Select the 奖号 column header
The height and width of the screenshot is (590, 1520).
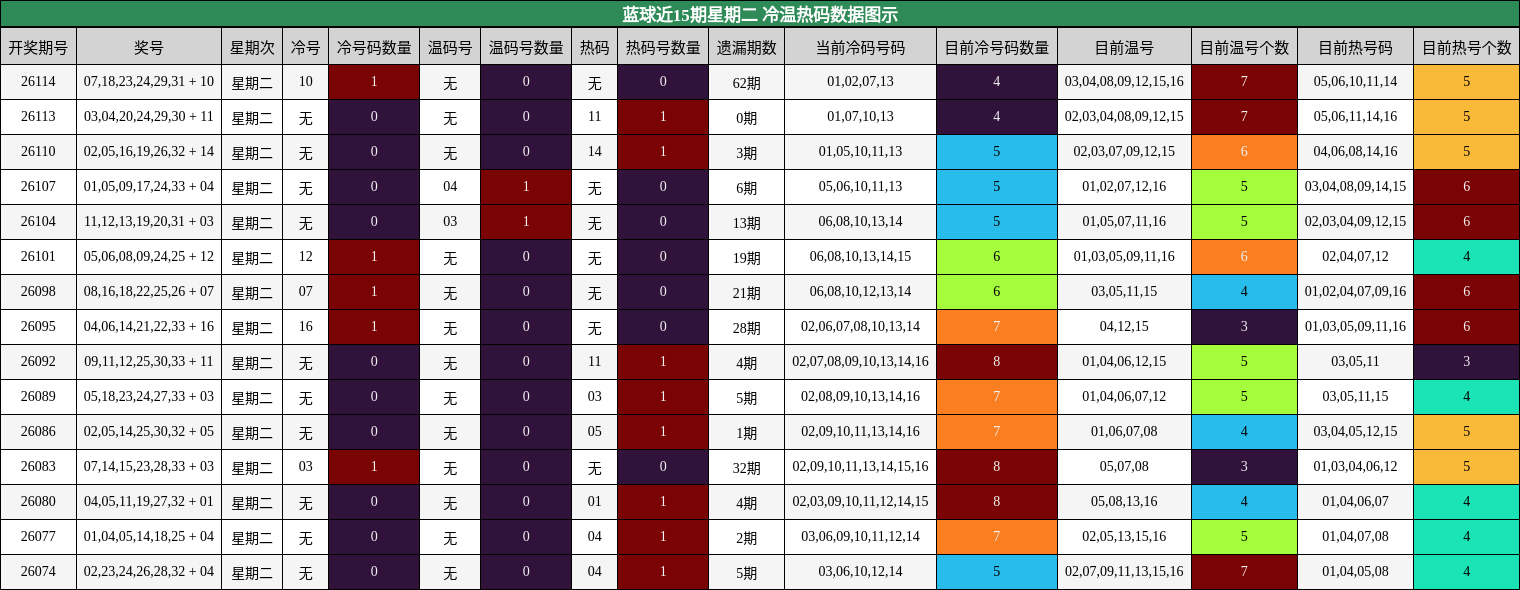coord(149,46)
